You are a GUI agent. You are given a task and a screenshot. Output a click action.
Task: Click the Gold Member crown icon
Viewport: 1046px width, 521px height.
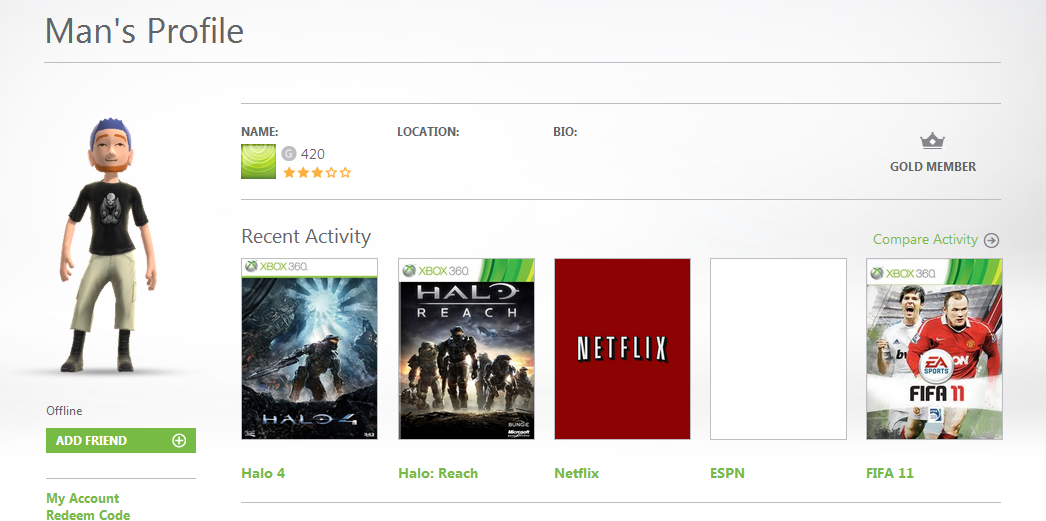click(x=933, y=141)
